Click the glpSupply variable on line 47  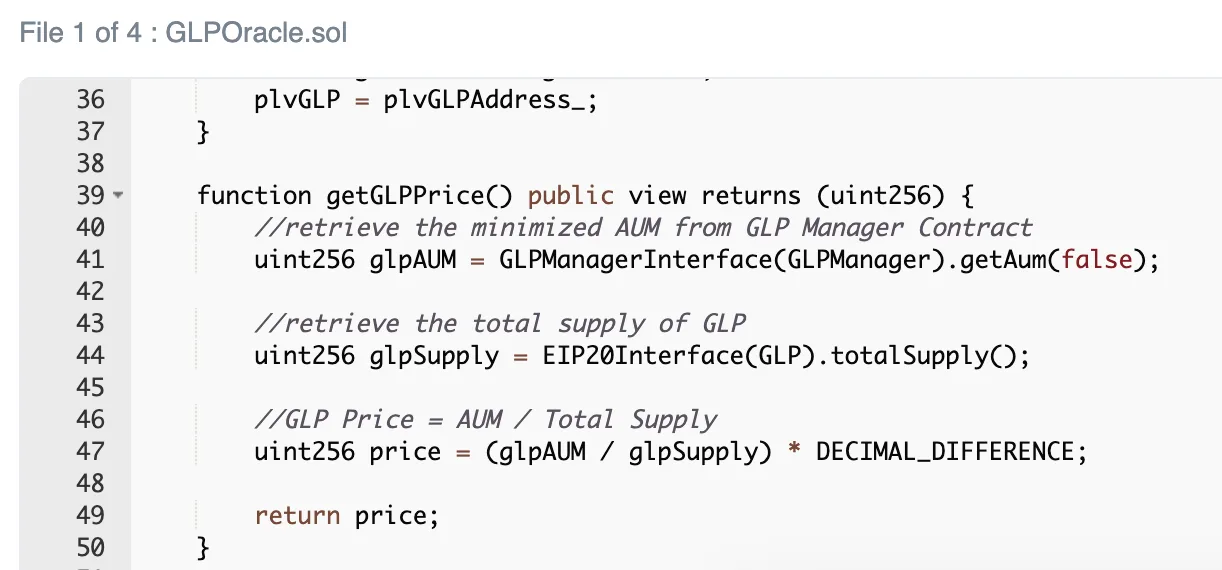coord(693,452)
